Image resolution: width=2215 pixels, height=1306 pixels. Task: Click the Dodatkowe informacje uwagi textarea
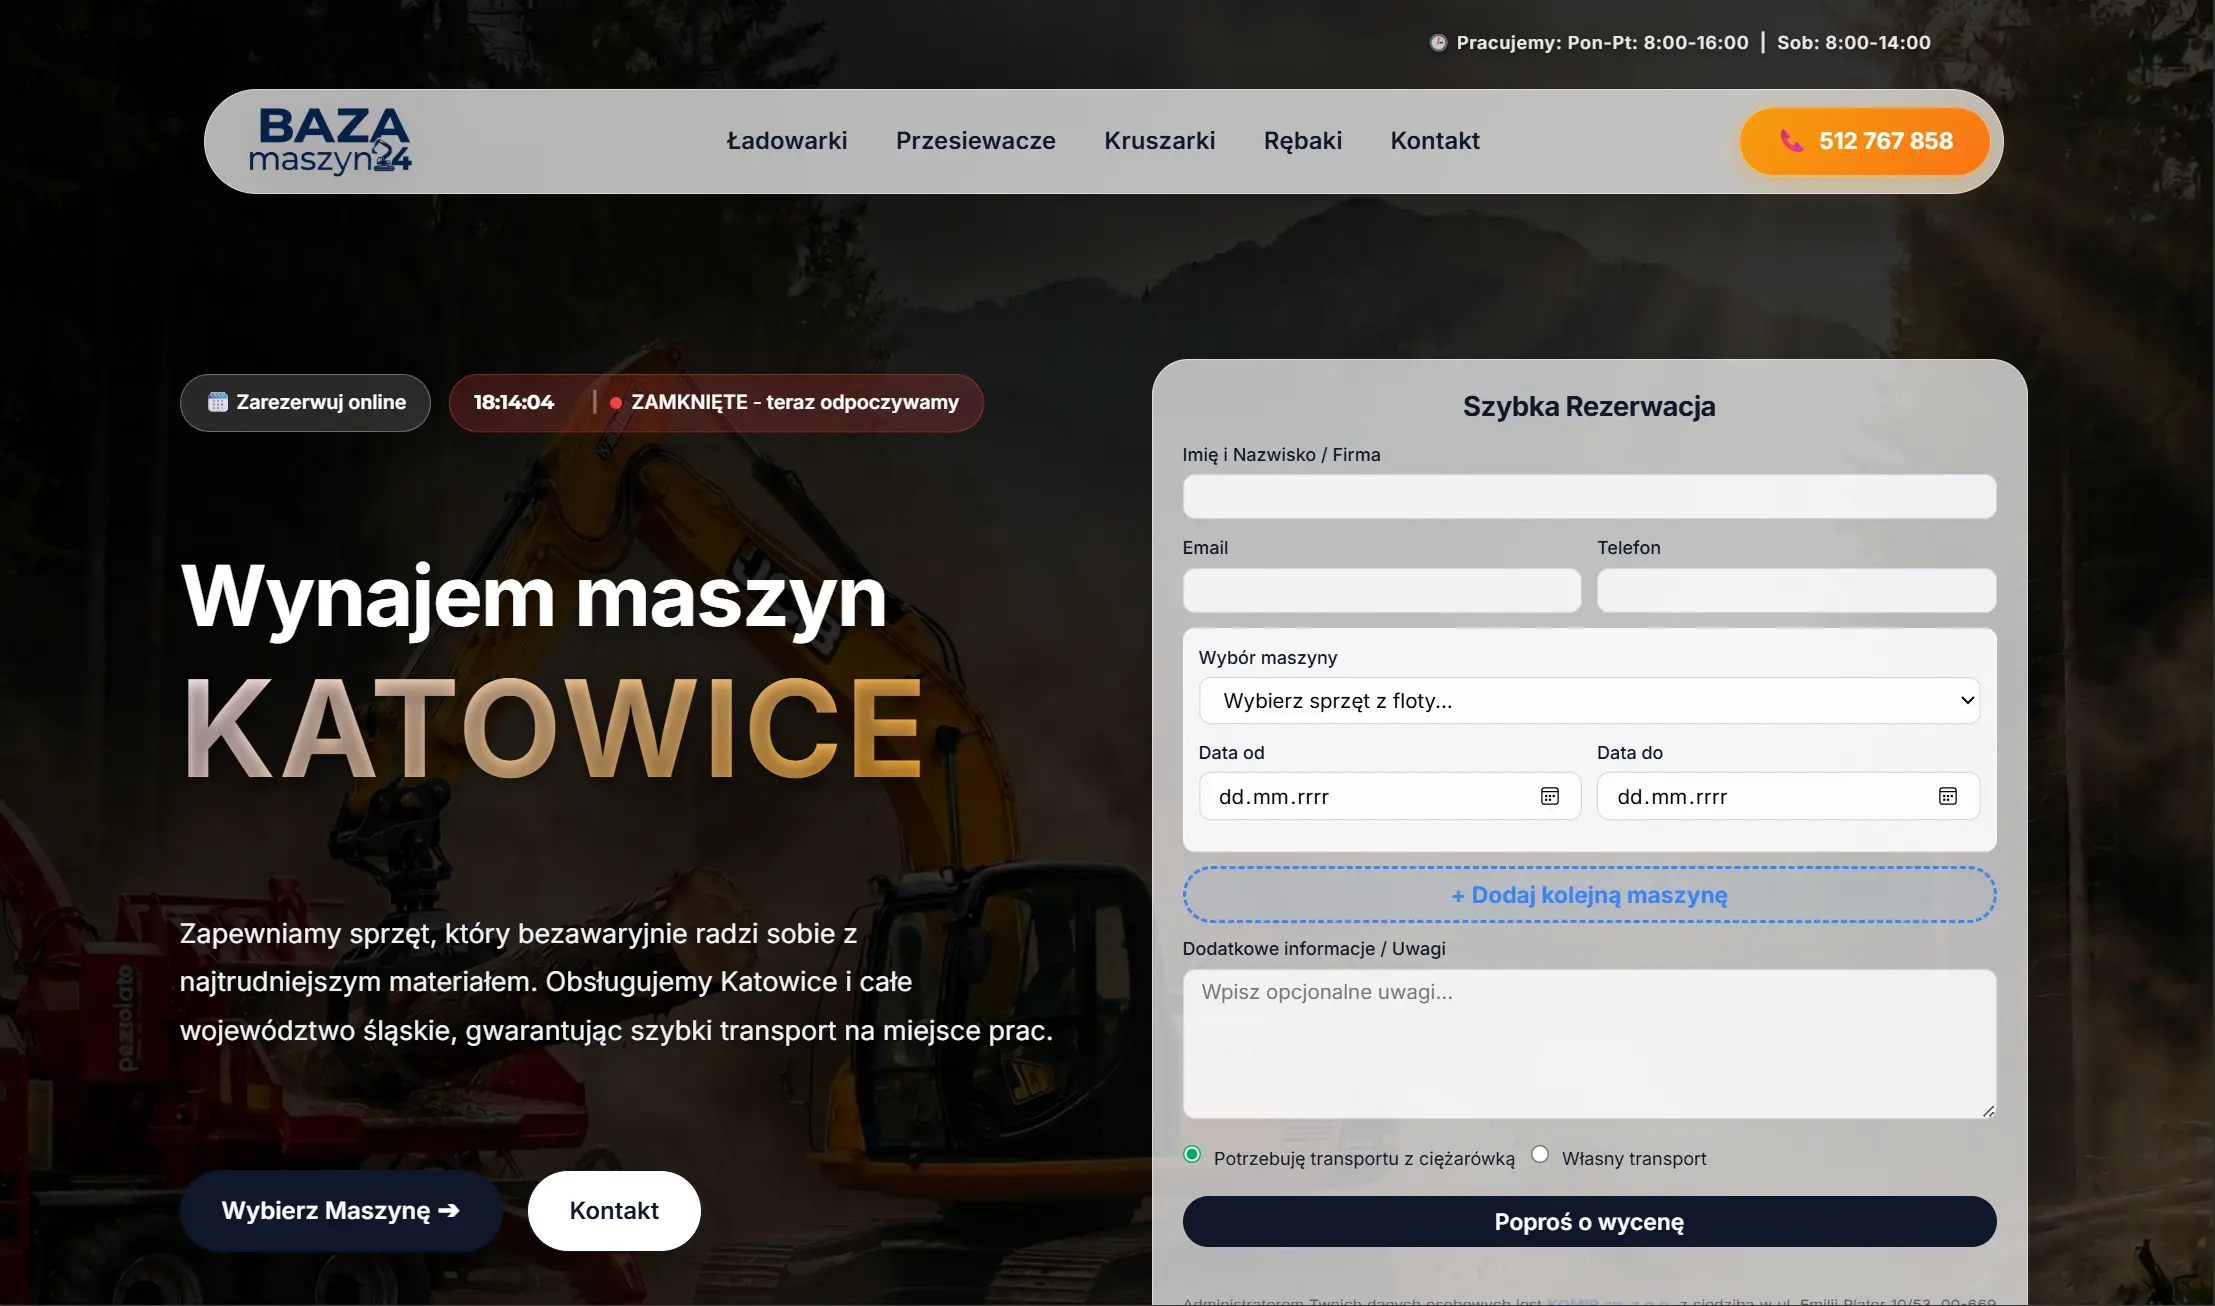coord(1589,1044)
